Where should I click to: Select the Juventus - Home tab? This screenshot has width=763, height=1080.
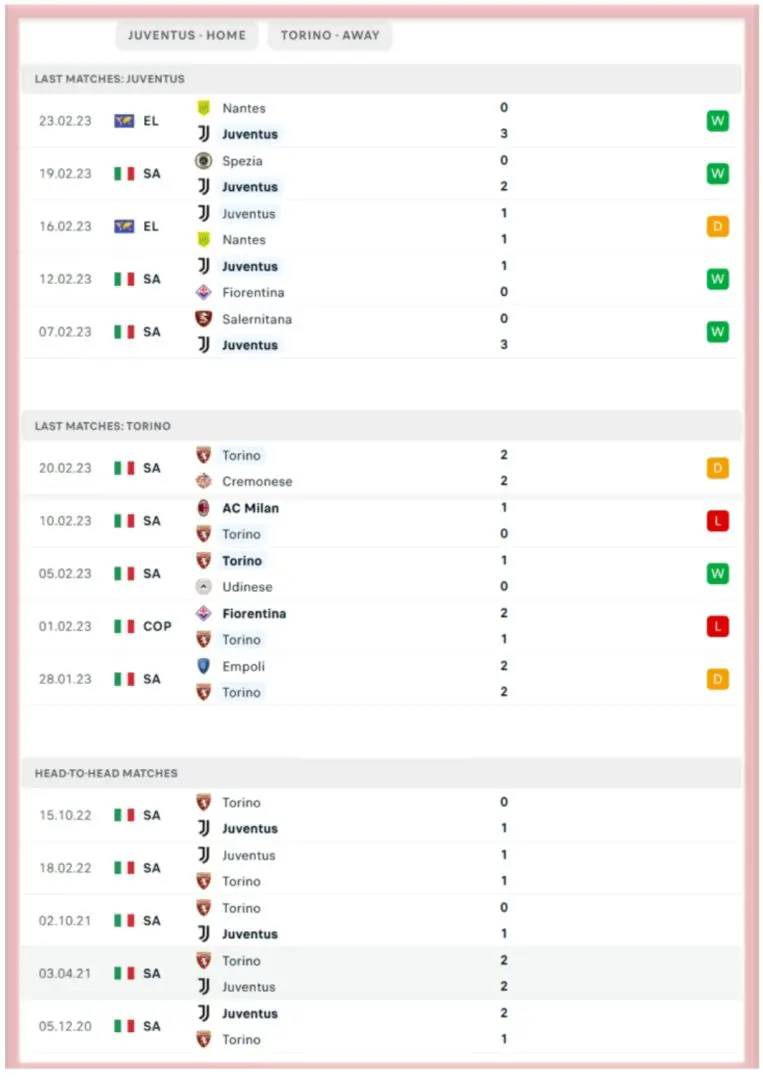coord(187,35)
